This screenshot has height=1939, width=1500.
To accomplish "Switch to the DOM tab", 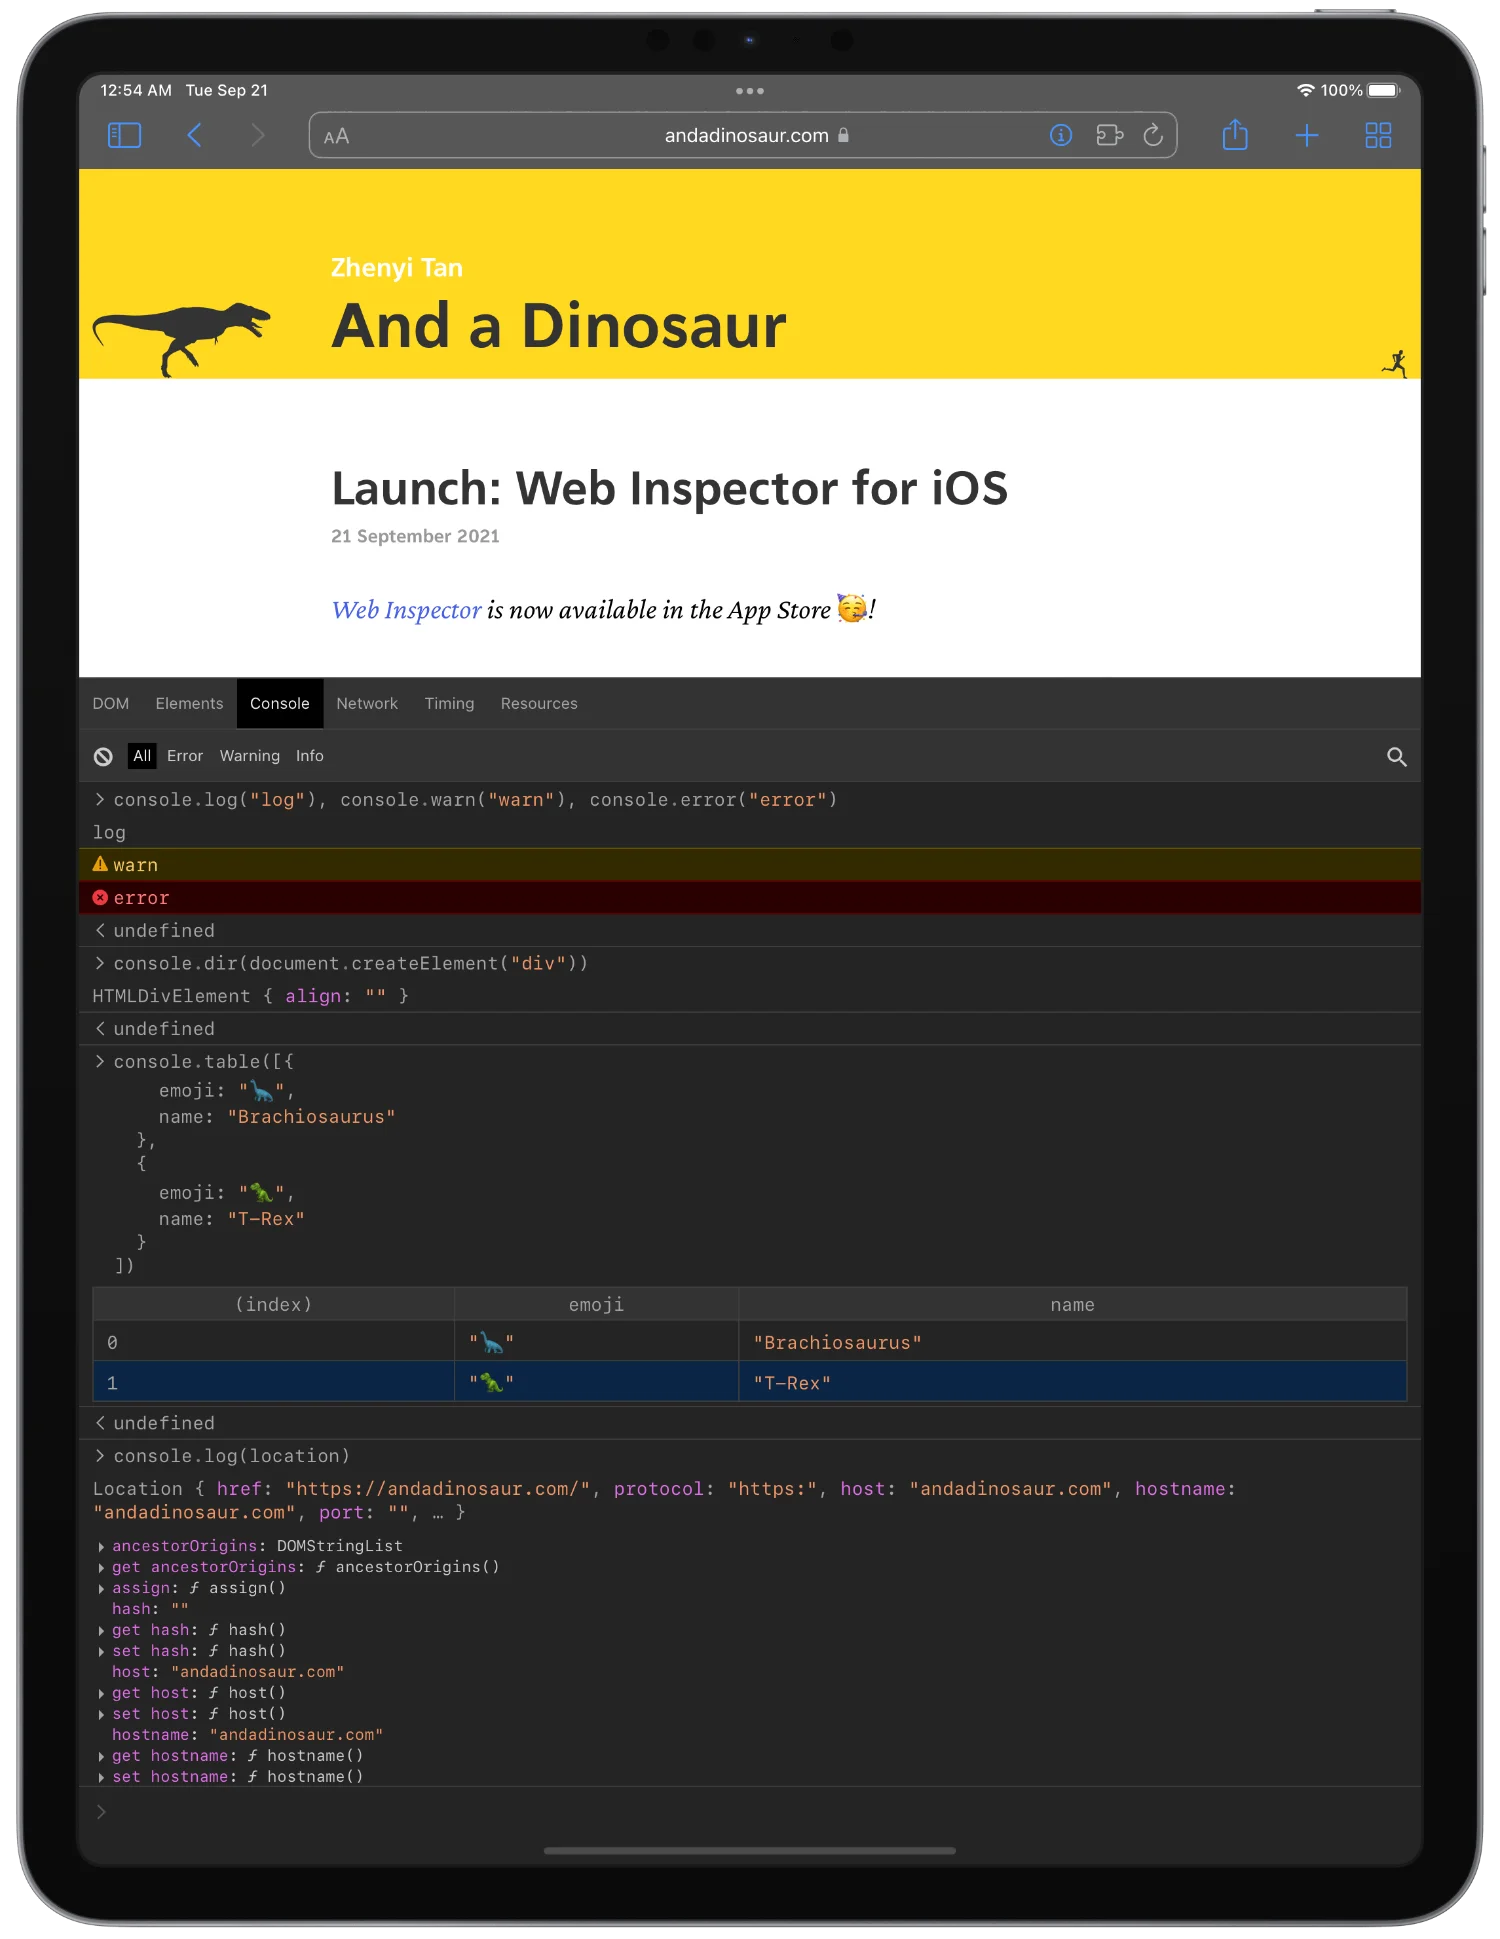I will [111, 704].
